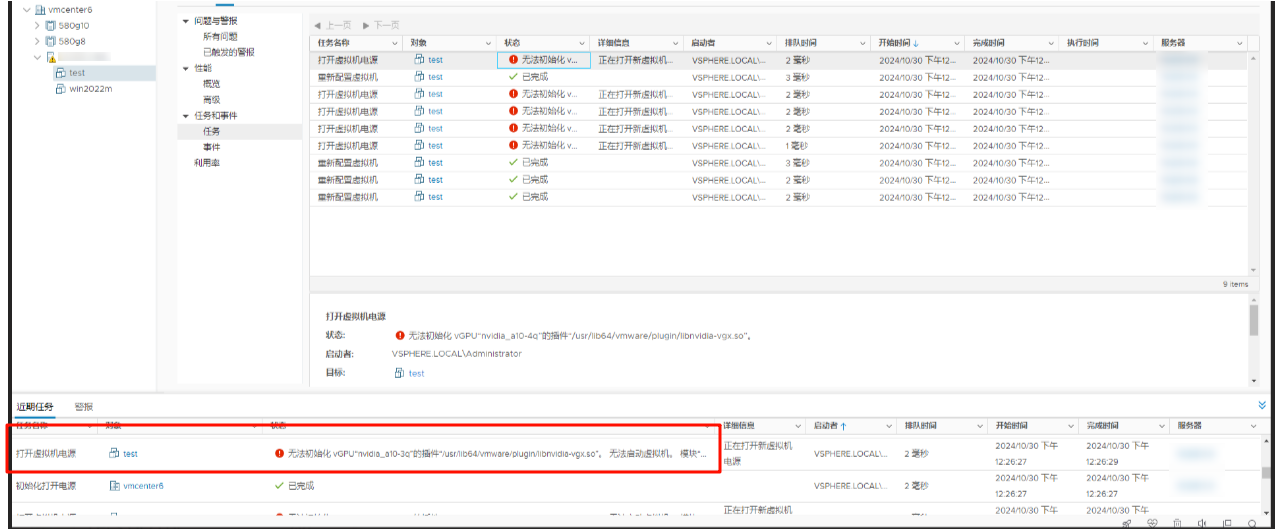
Task: Select 高级 under 性能
Action: (x=211, y=99)
